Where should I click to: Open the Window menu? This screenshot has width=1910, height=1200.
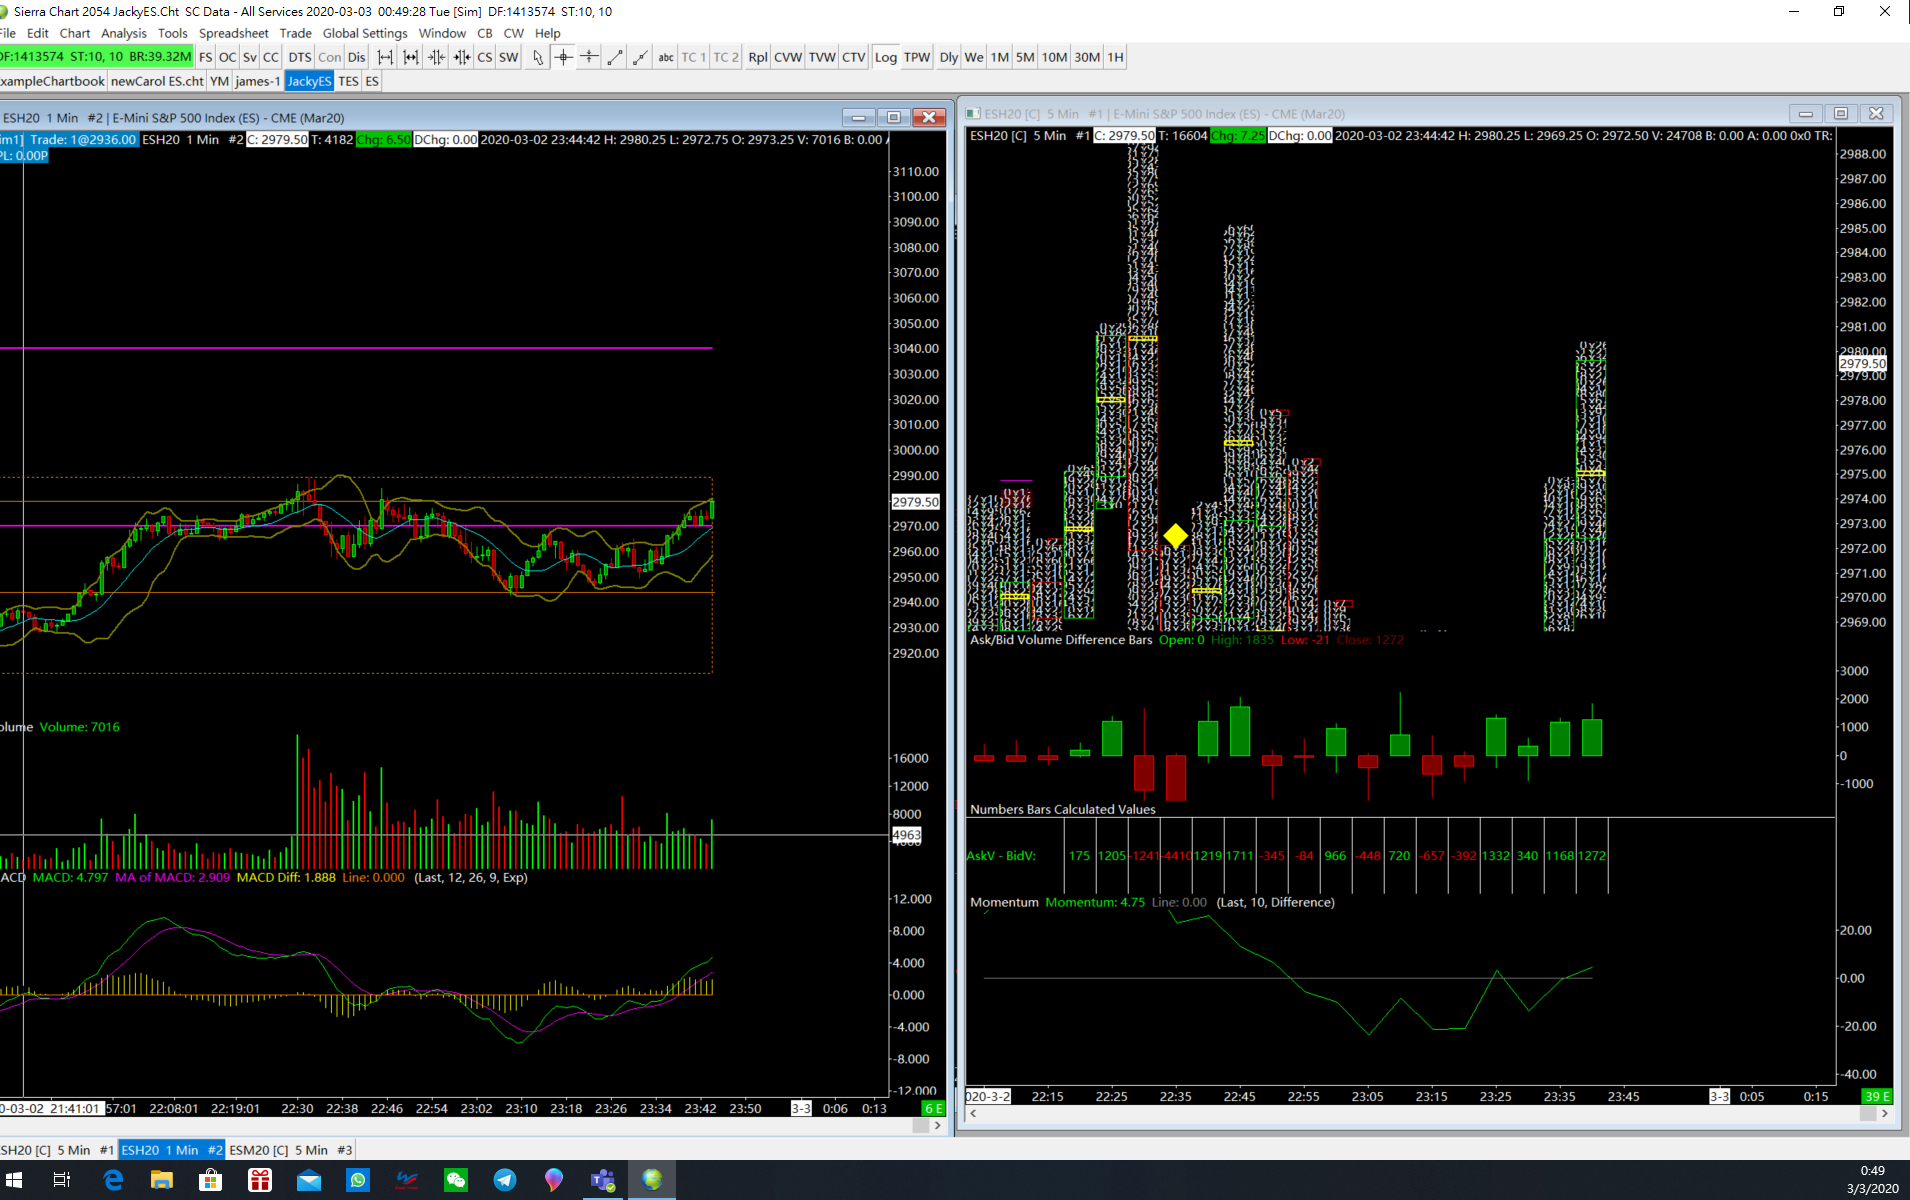(442, 33)
